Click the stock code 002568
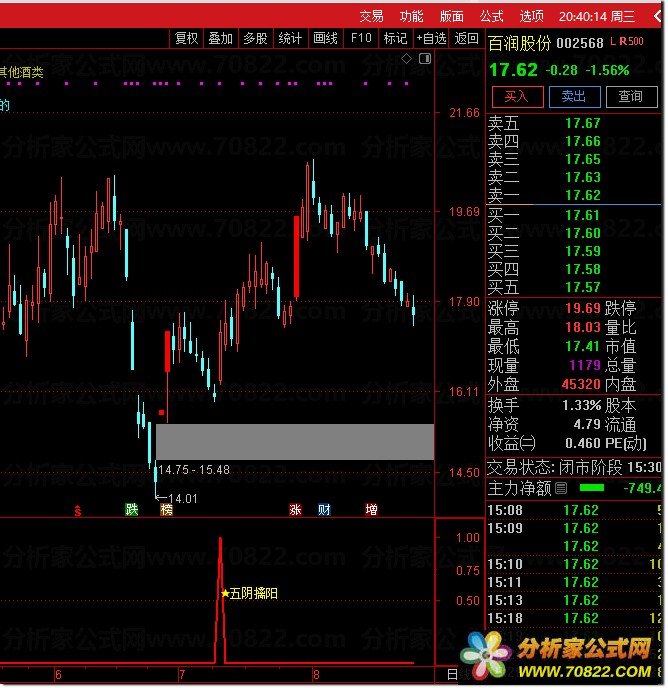Image resolution: width=668 pixels, height=688 pixels. click(580, 43)
